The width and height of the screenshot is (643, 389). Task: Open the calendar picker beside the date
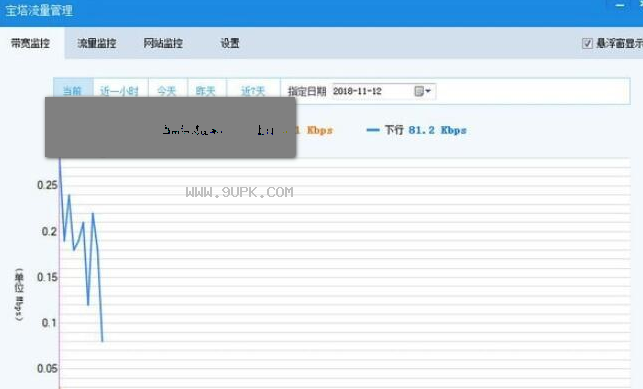coord(422,91)
